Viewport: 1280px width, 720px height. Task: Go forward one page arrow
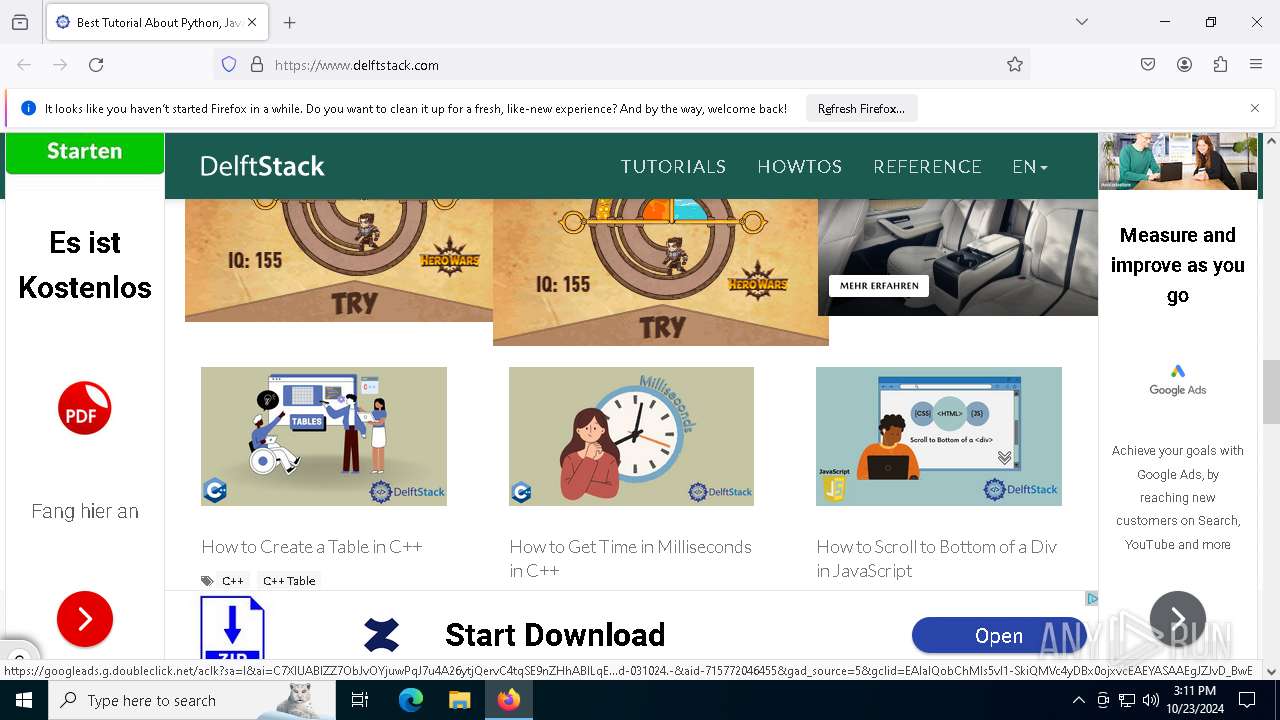(x=60, y=65)
